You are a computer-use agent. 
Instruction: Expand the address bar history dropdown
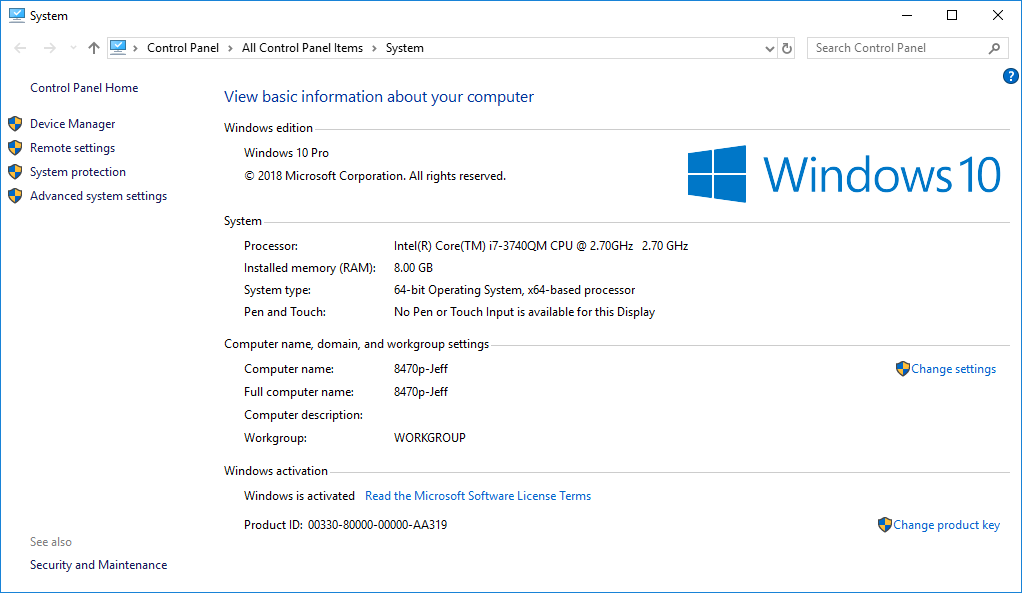(x=769, y=48)
